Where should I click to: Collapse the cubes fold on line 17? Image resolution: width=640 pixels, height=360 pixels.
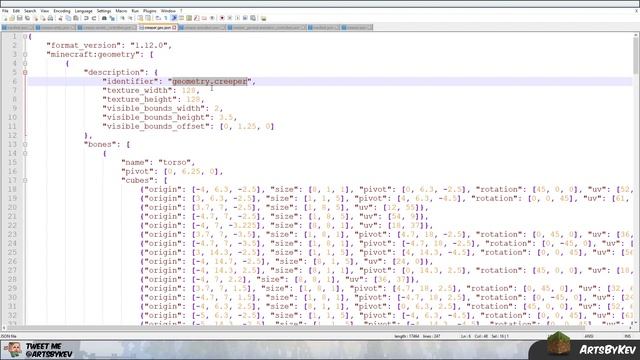pos(25,180)
